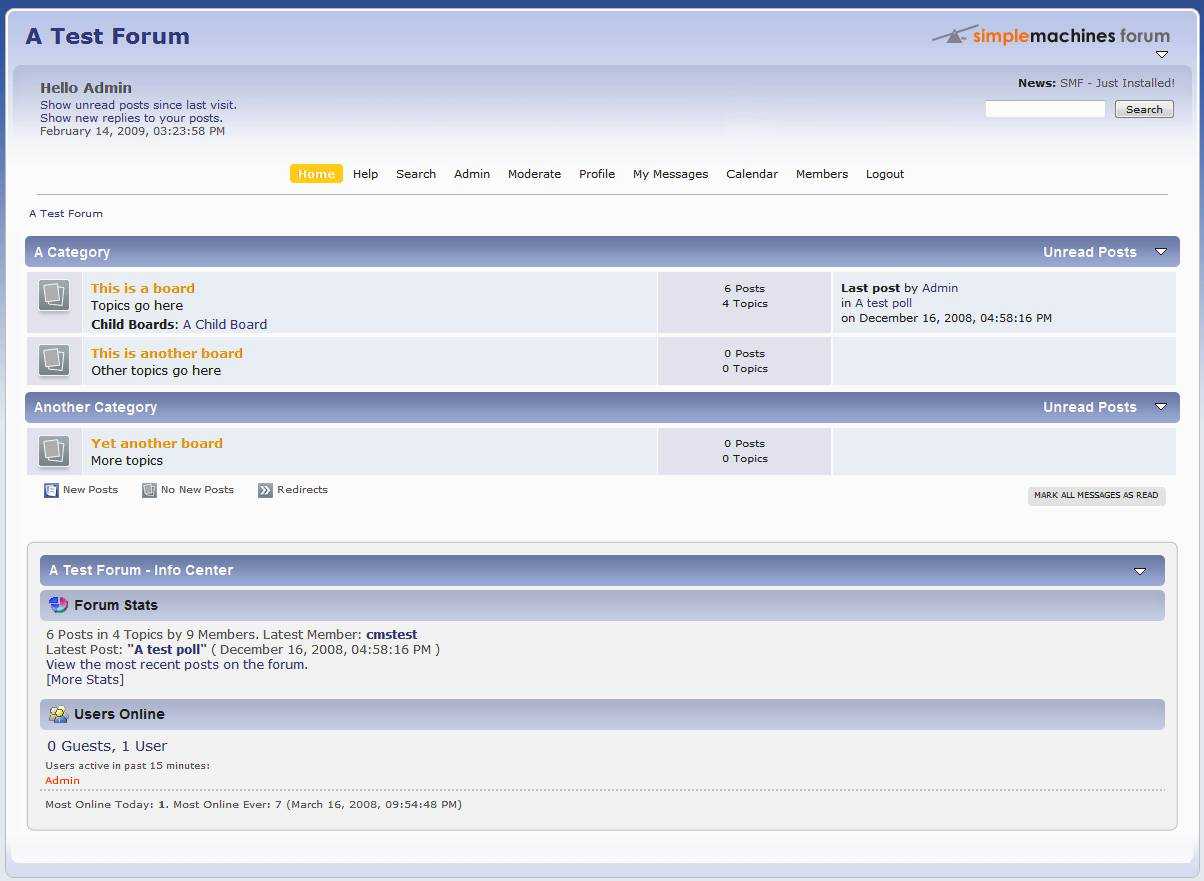Click the Simple Machines Forum logo
This screenshot has height=881, width=1204.
click(1051, 35)
